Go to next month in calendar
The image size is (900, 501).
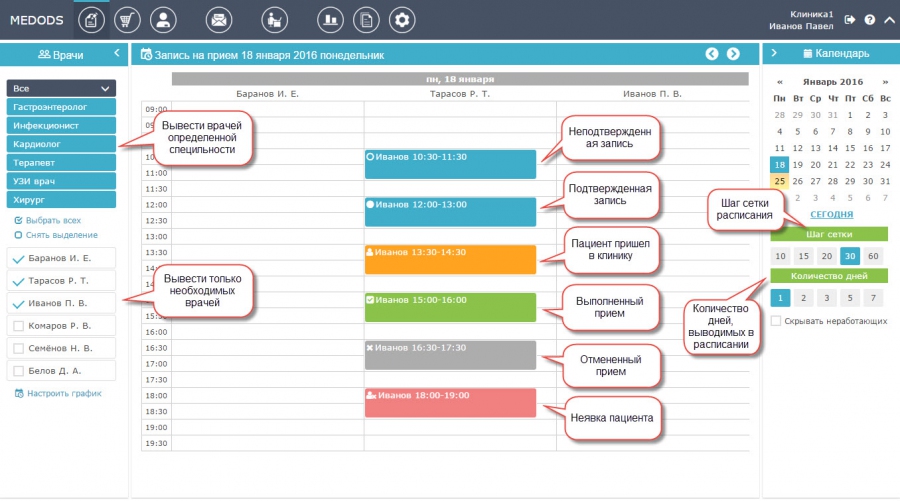885,82
